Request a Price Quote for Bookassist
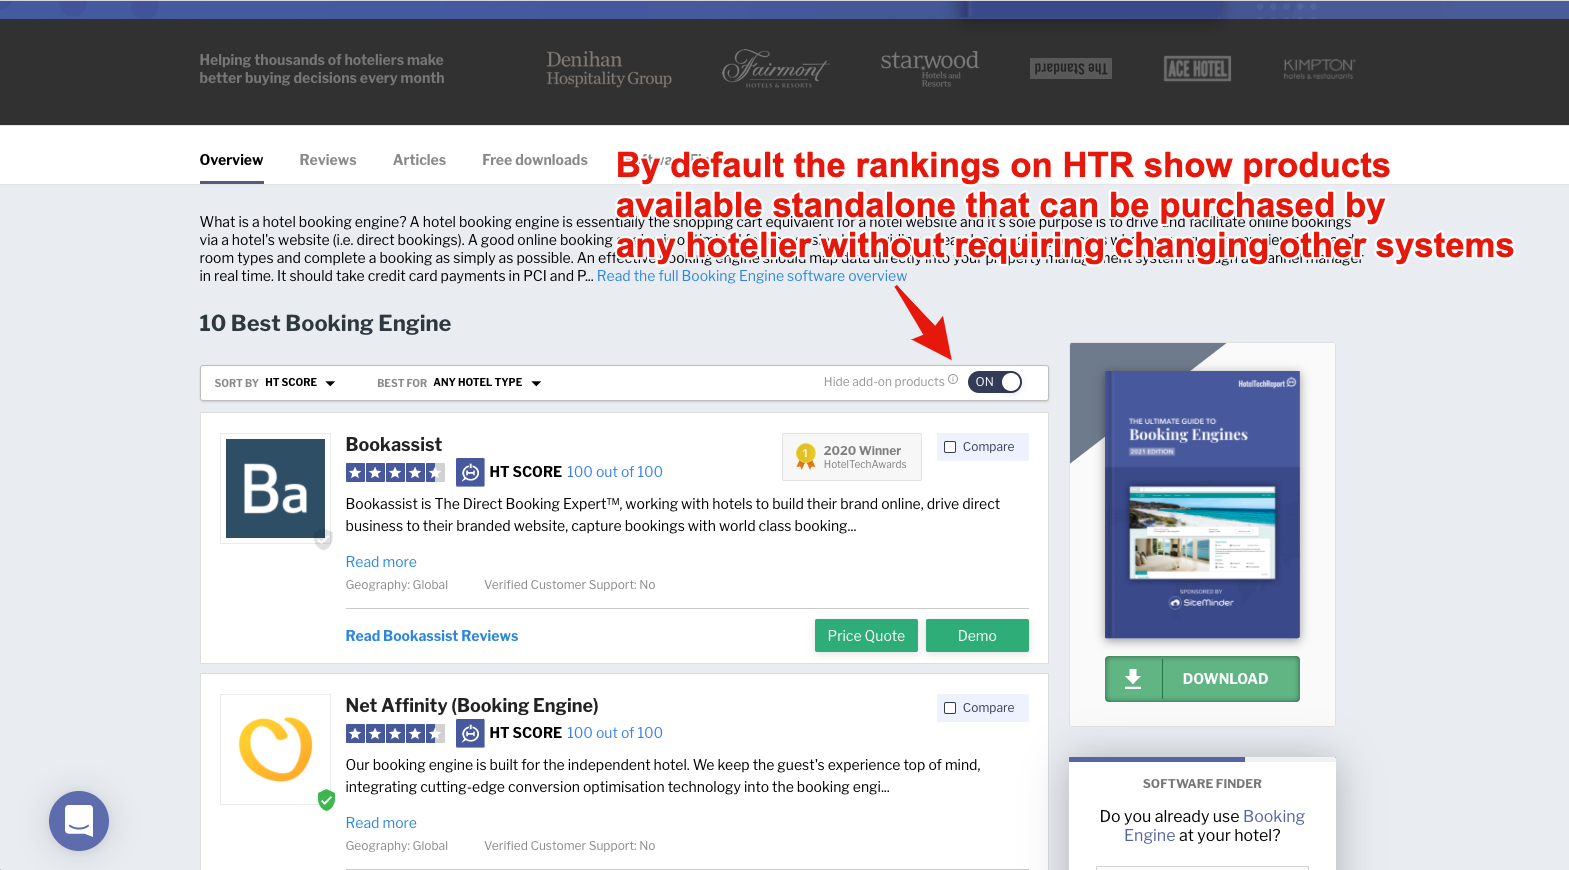Screen dimensions: 1569x870 coord(866,636)
